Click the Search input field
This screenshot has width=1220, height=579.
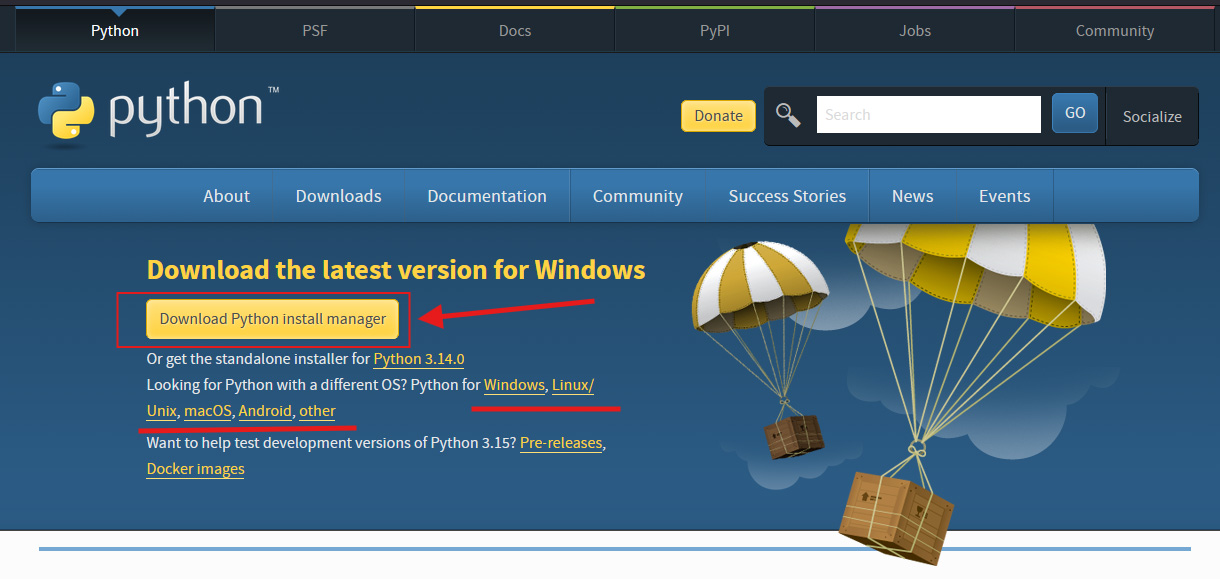[928, 115]
